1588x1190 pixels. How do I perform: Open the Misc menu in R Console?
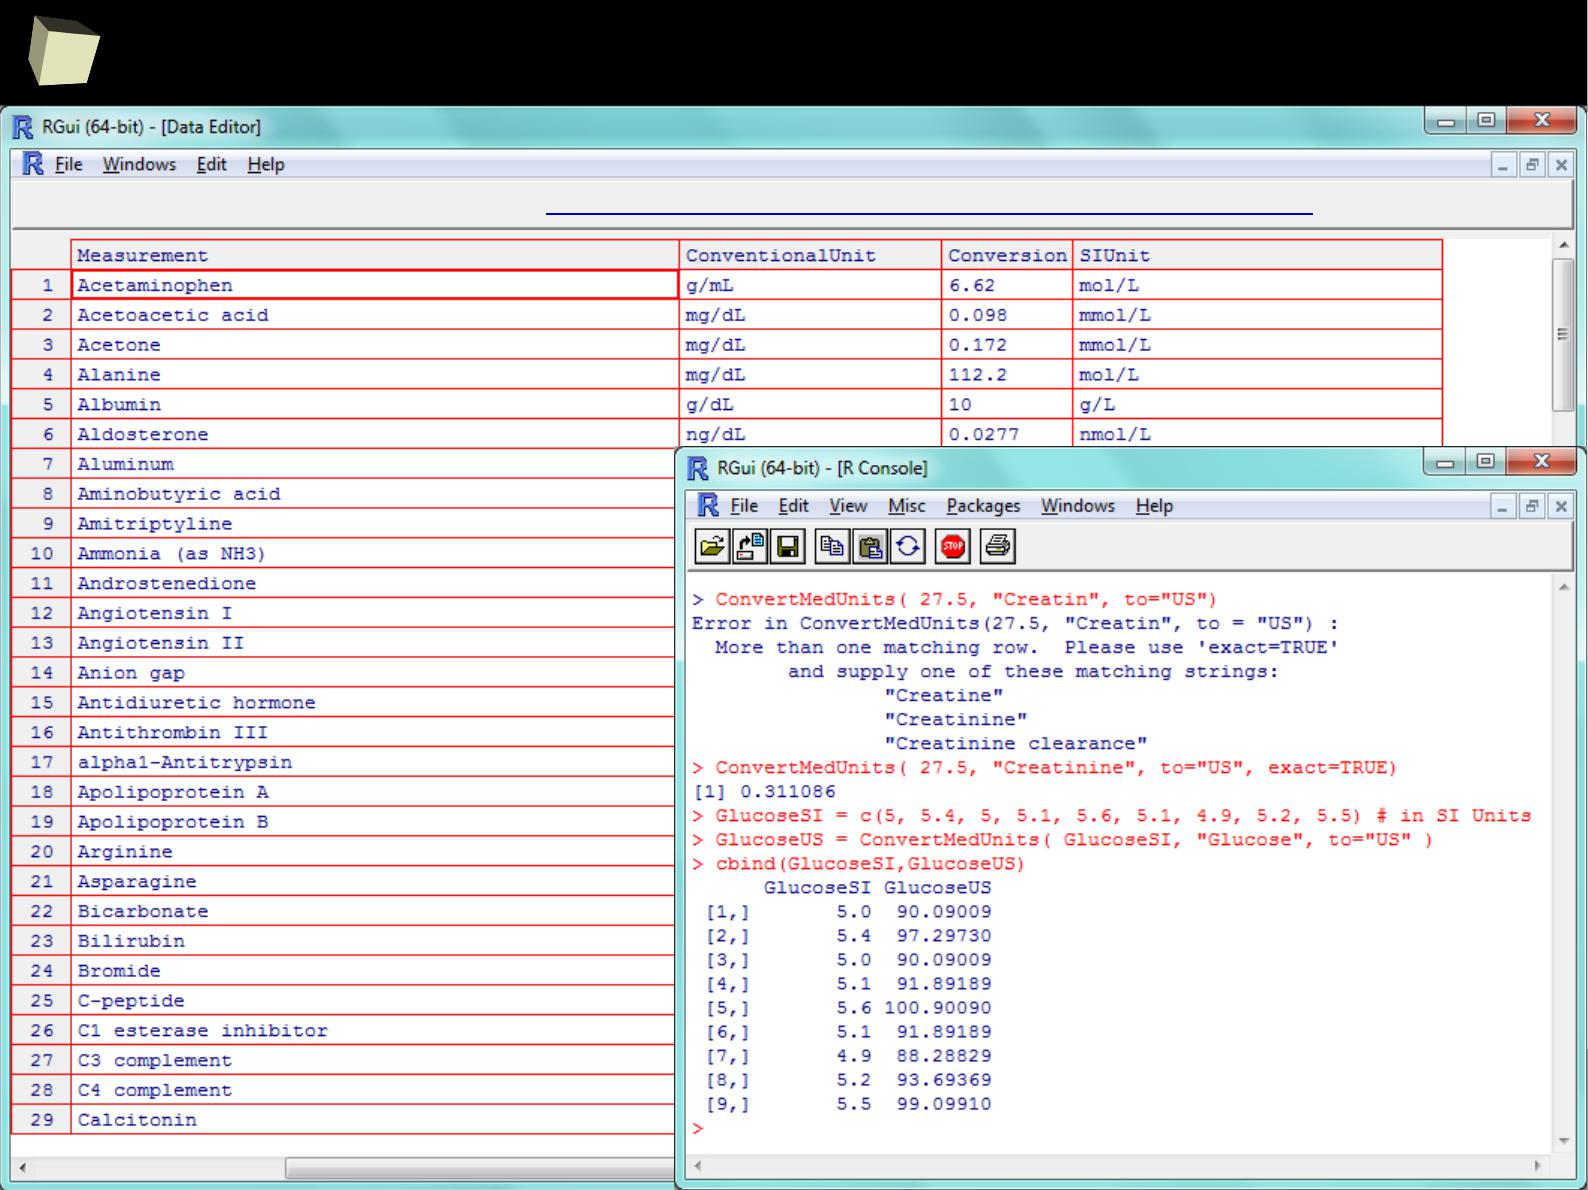[907, 506]
